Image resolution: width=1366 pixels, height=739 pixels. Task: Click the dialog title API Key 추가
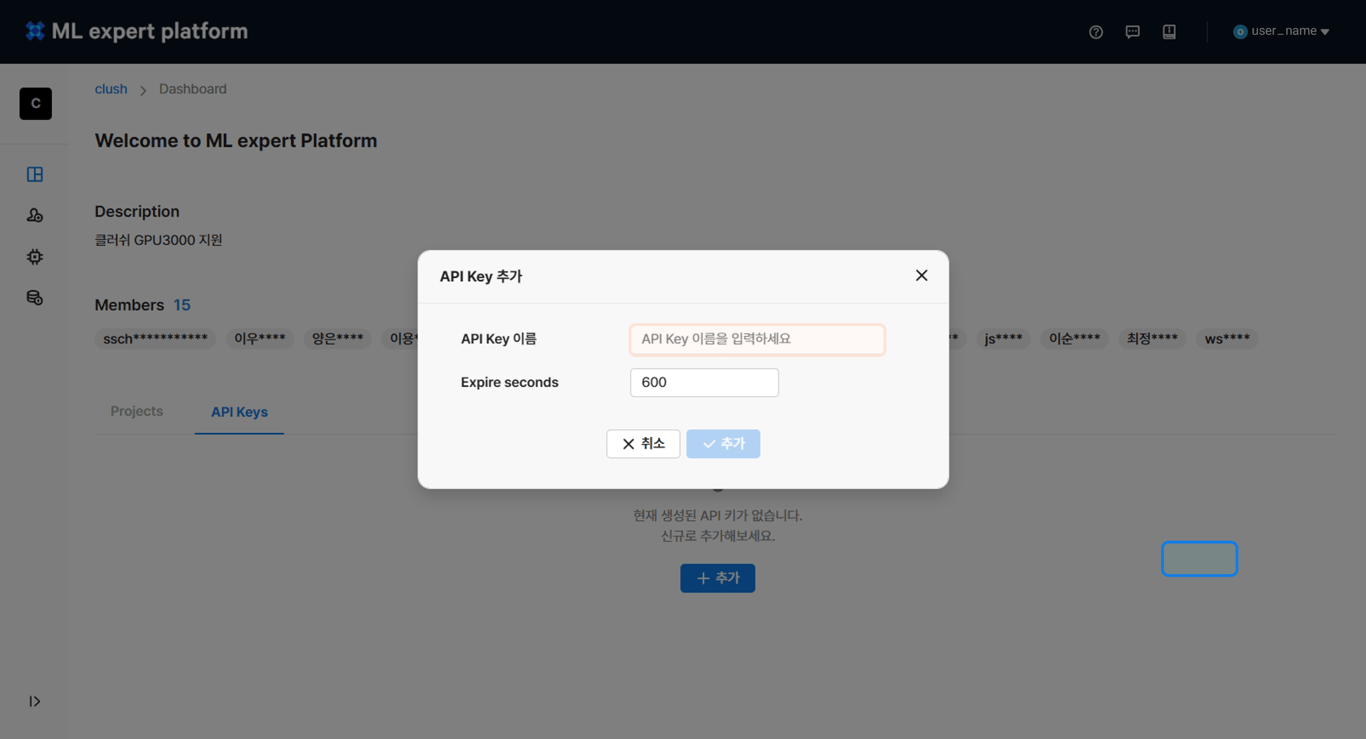tap(481, 276)
